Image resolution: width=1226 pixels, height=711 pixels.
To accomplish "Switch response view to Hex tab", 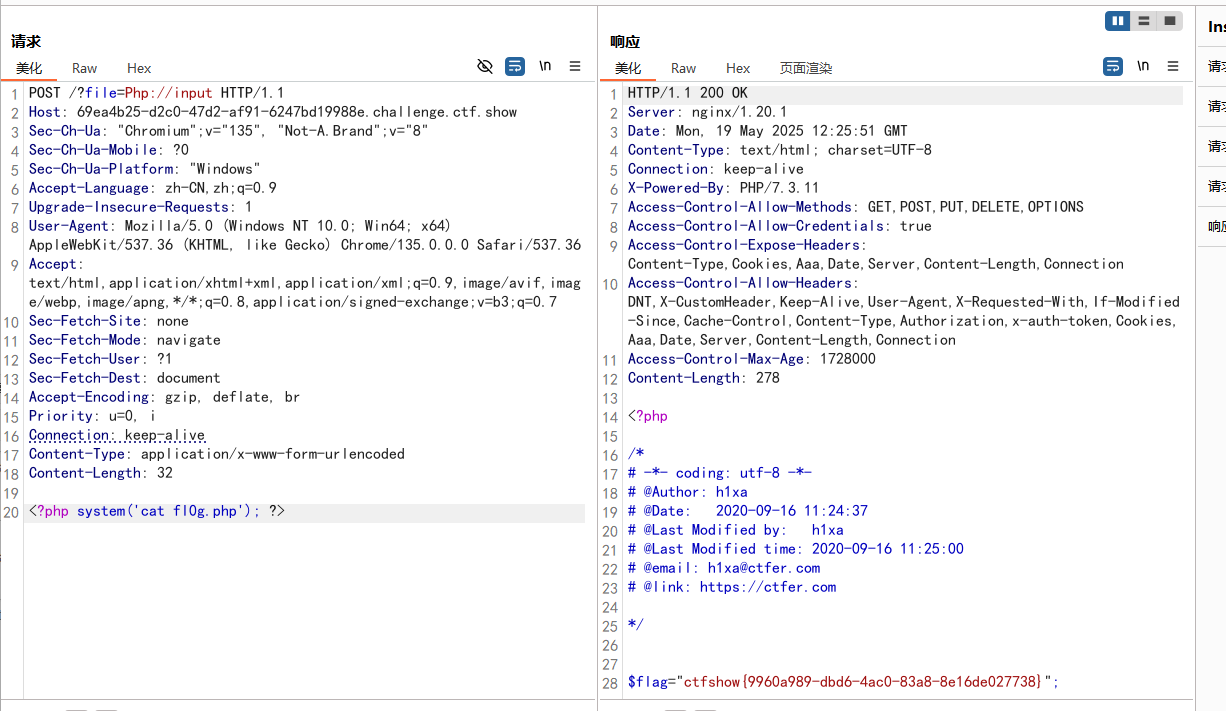I will (738, 68).
